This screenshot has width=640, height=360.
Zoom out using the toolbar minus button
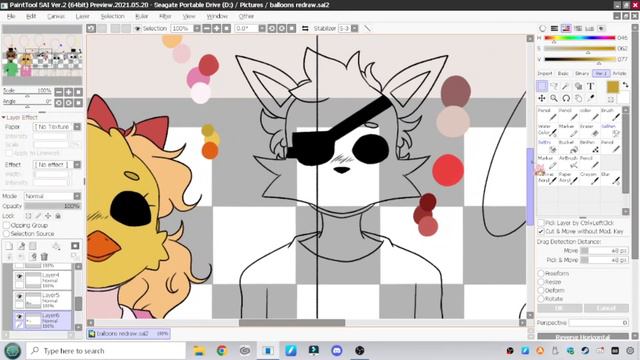coord(207,28)
